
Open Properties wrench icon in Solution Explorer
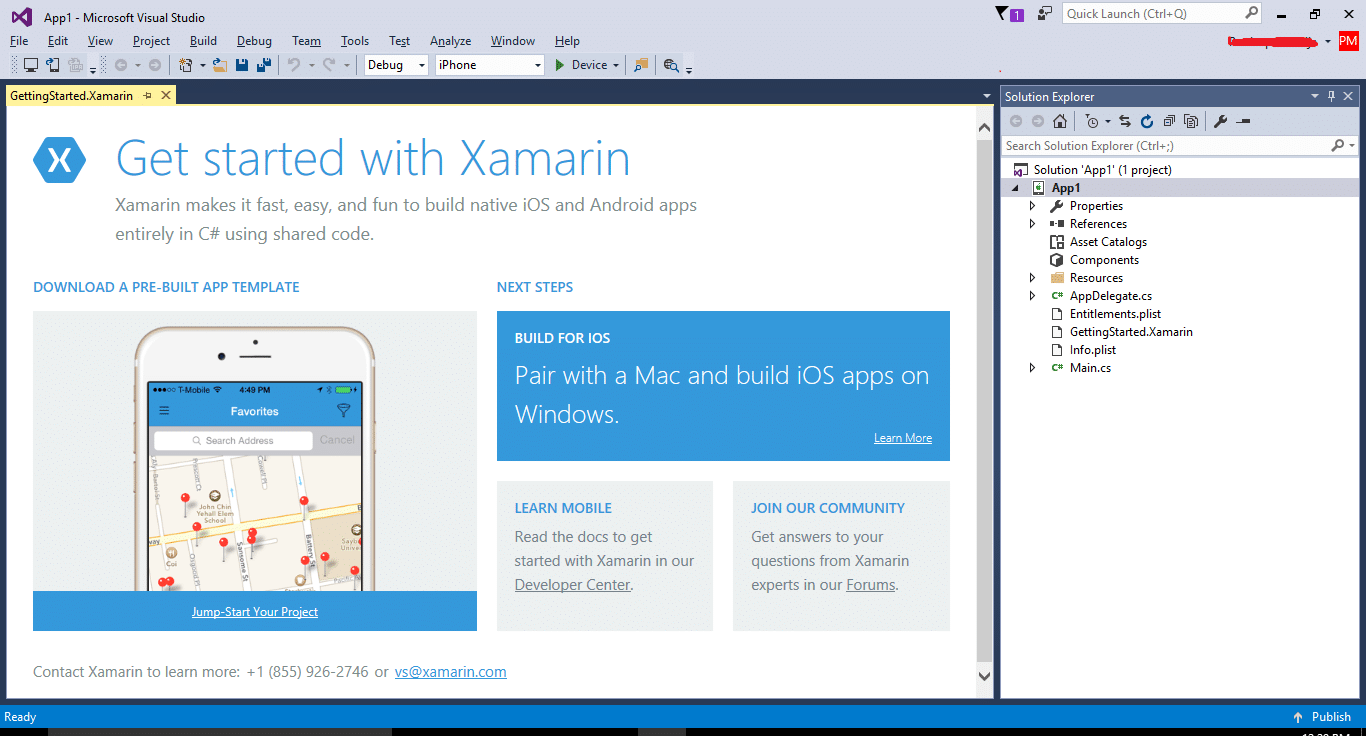pyautogui.click(x=1220, y=121)
